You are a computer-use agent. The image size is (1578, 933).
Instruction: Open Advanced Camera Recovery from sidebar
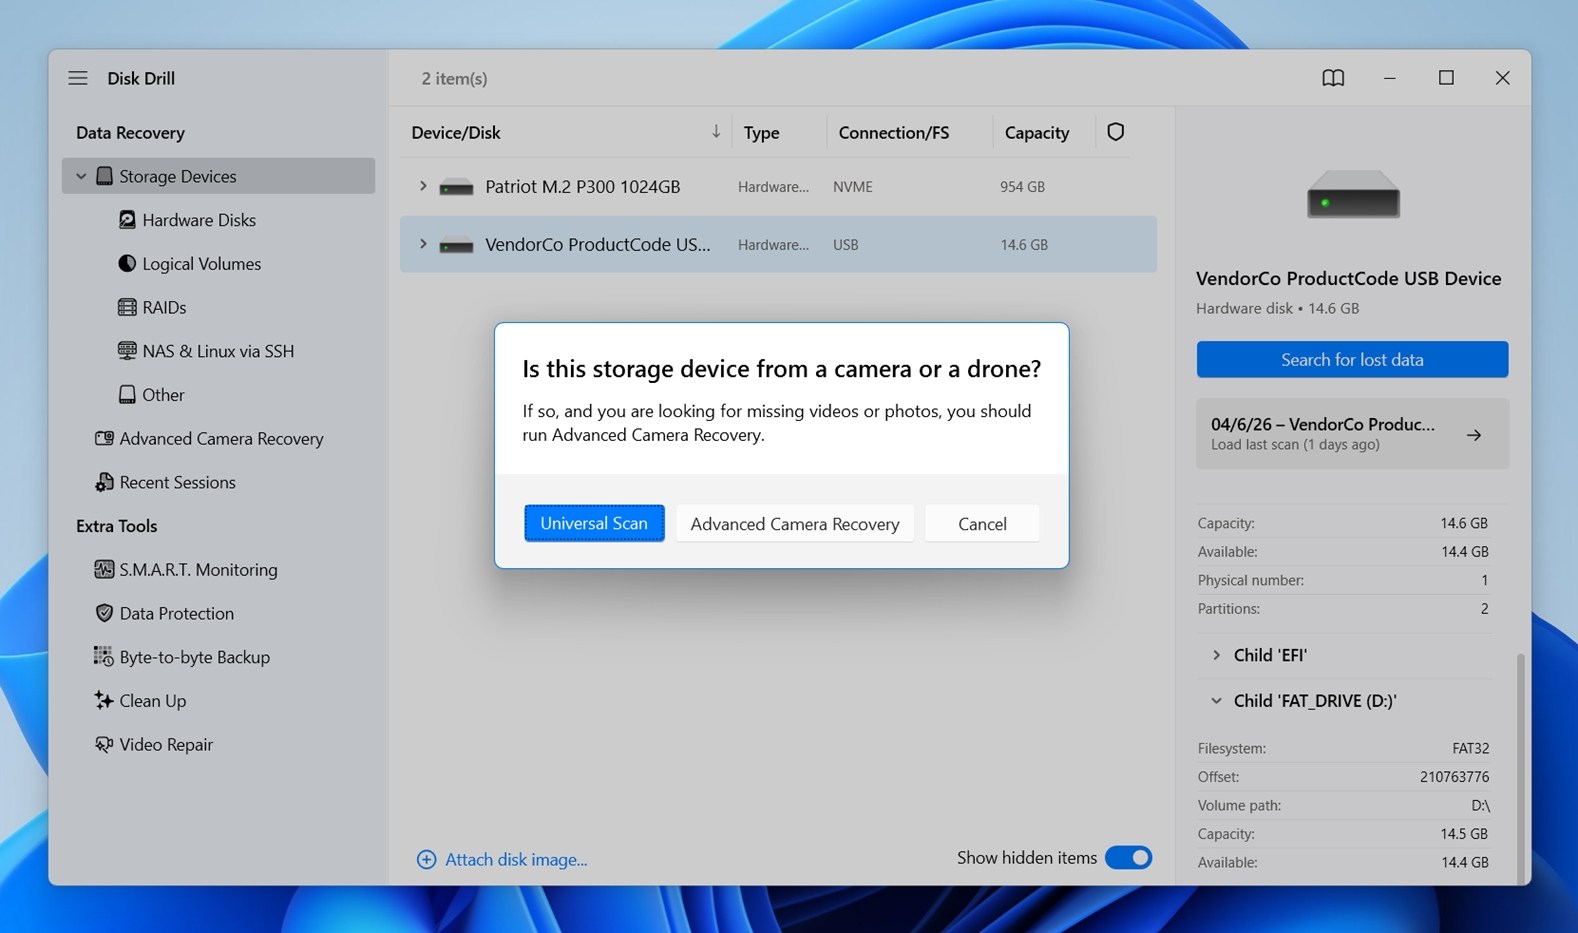[x=221, y=438]
